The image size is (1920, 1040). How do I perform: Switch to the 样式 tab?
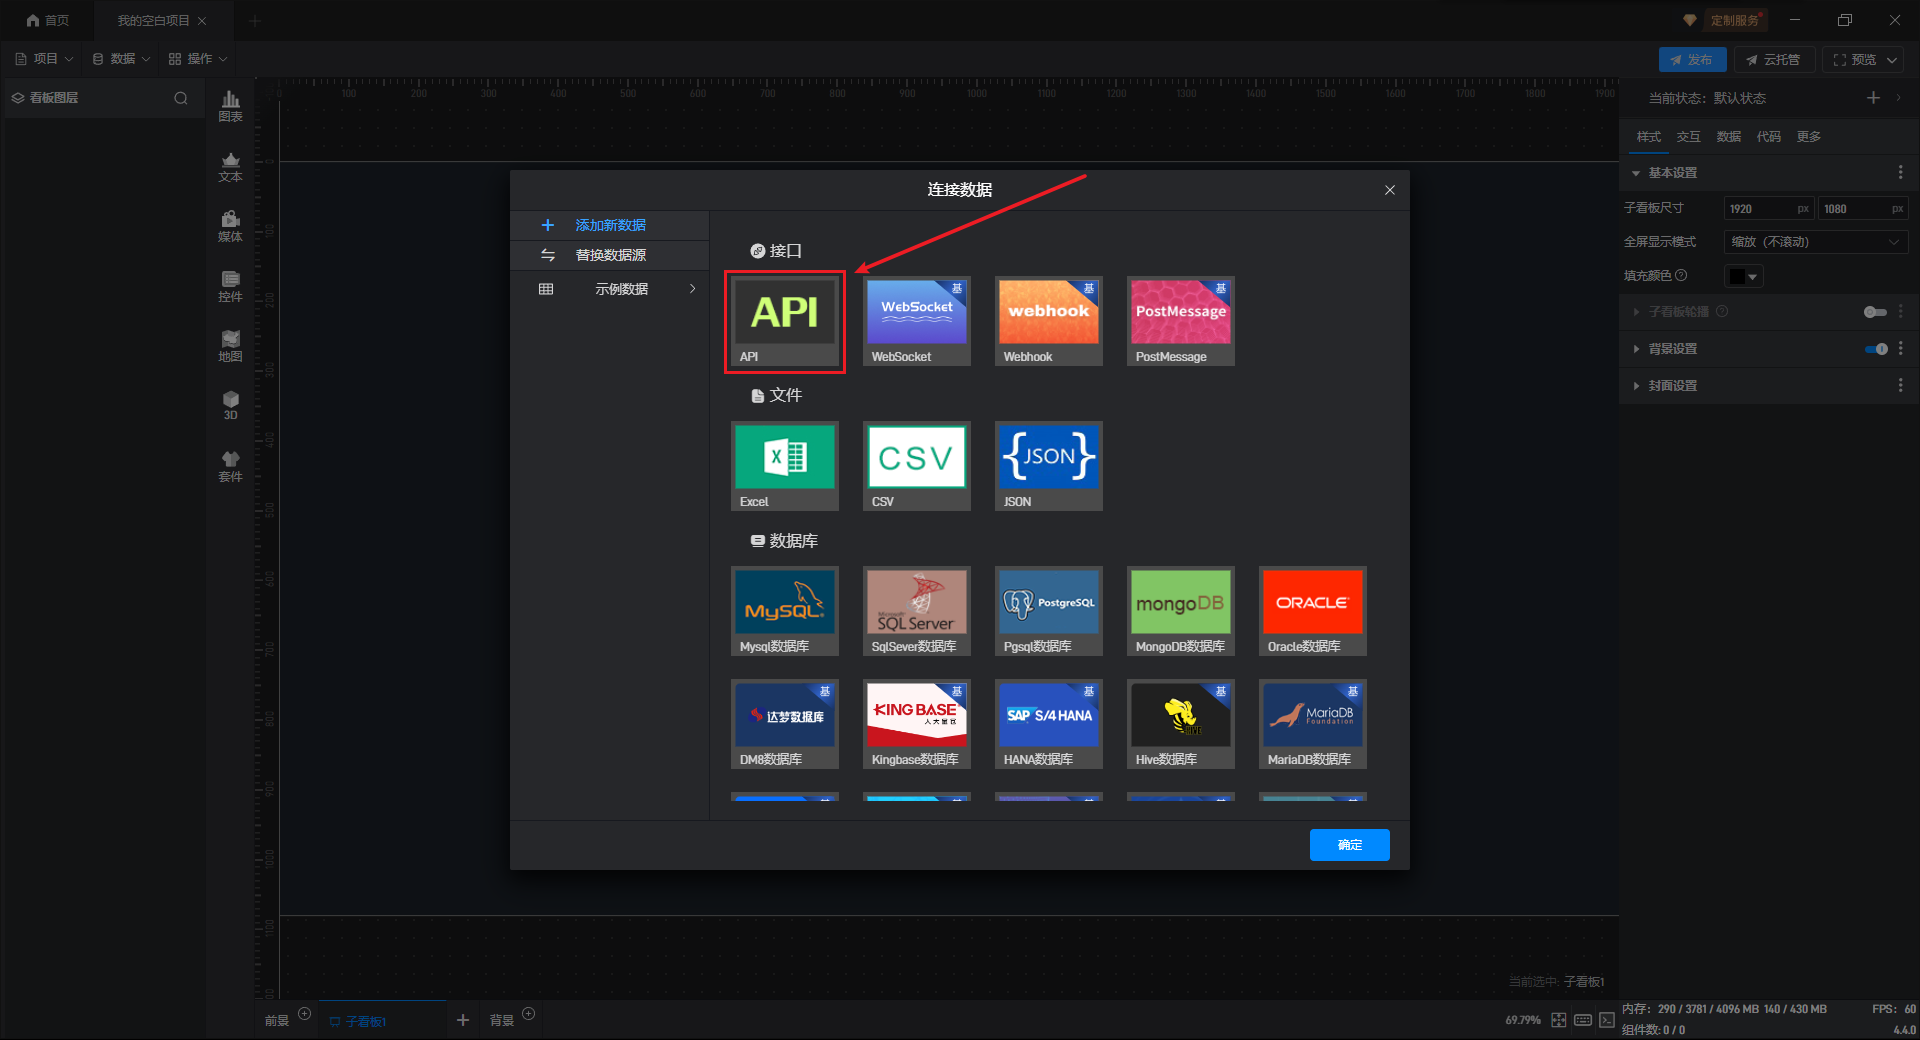(x=1649, y=137)
